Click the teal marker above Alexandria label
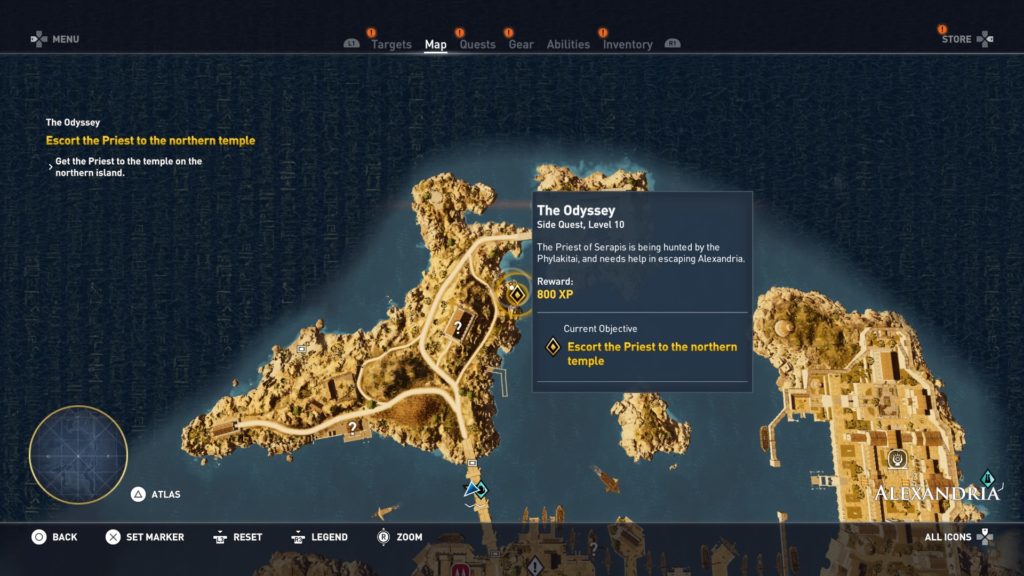The height and width of the screenshot is (576, 1024). coord(987,479)
